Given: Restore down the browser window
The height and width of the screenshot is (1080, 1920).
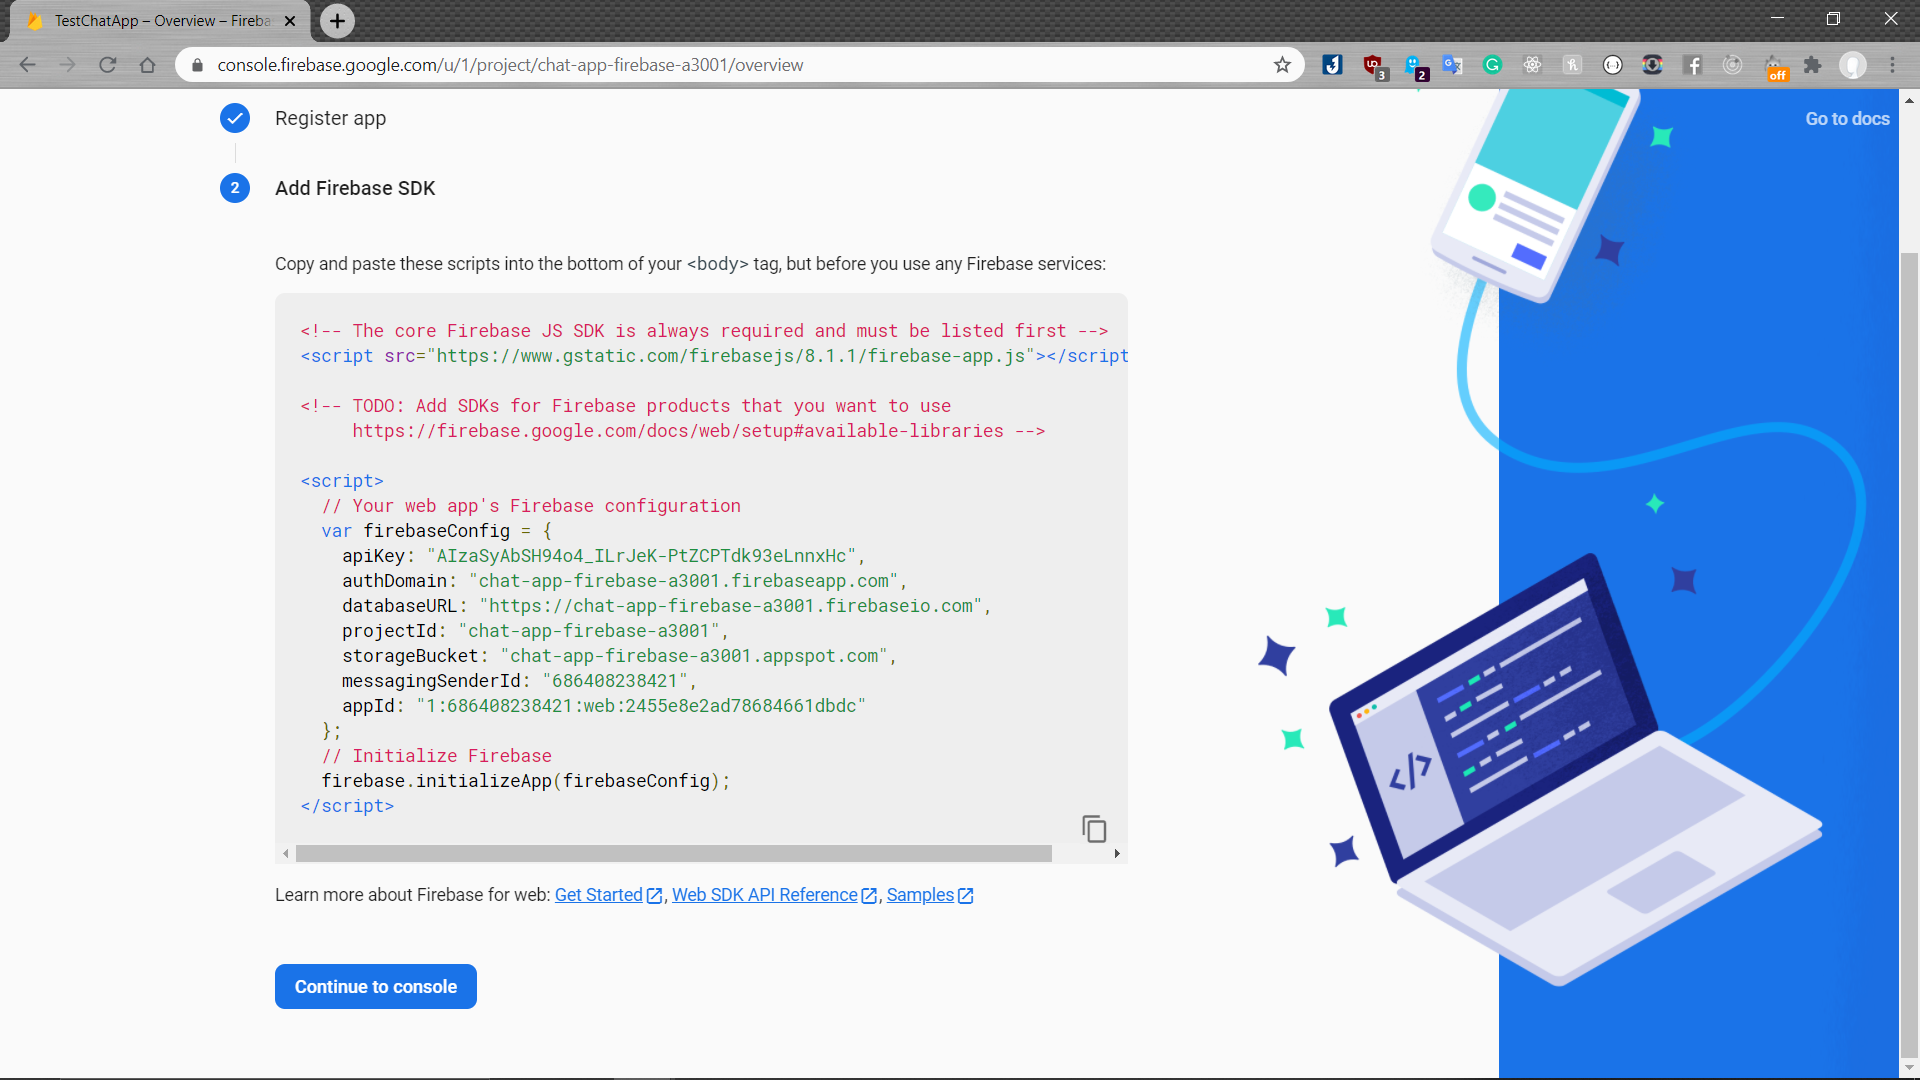Looking at the screenshot, I should click(1833, 19).
